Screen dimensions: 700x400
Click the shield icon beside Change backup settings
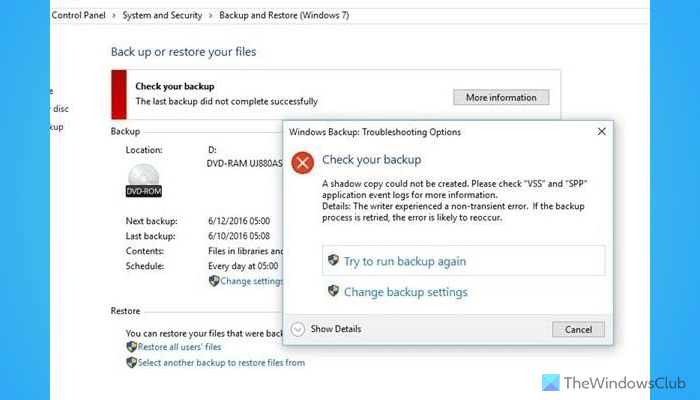click(x=333, y=292)
